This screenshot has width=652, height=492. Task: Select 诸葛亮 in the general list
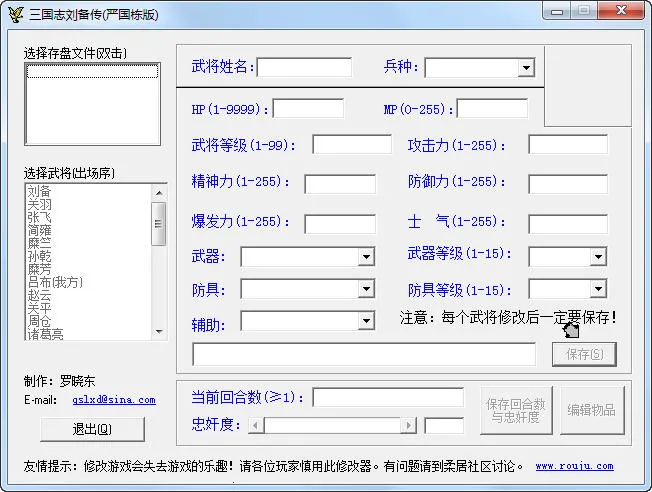[x=46, y=334]
